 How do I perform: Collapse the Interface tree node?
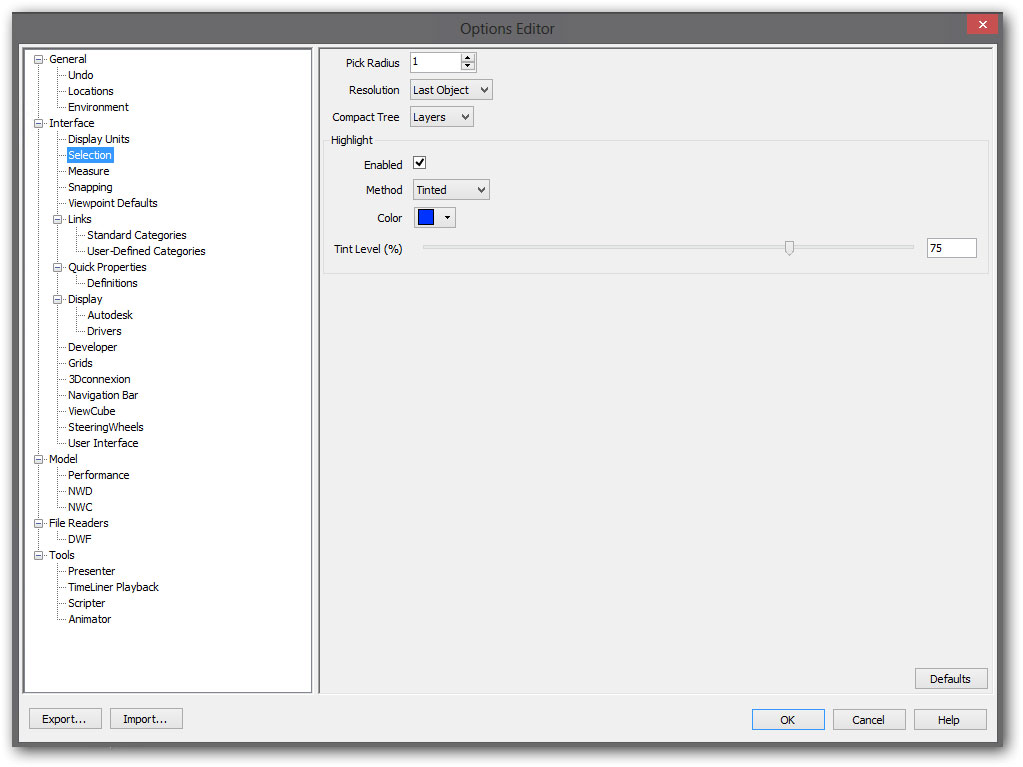point(39,123)
